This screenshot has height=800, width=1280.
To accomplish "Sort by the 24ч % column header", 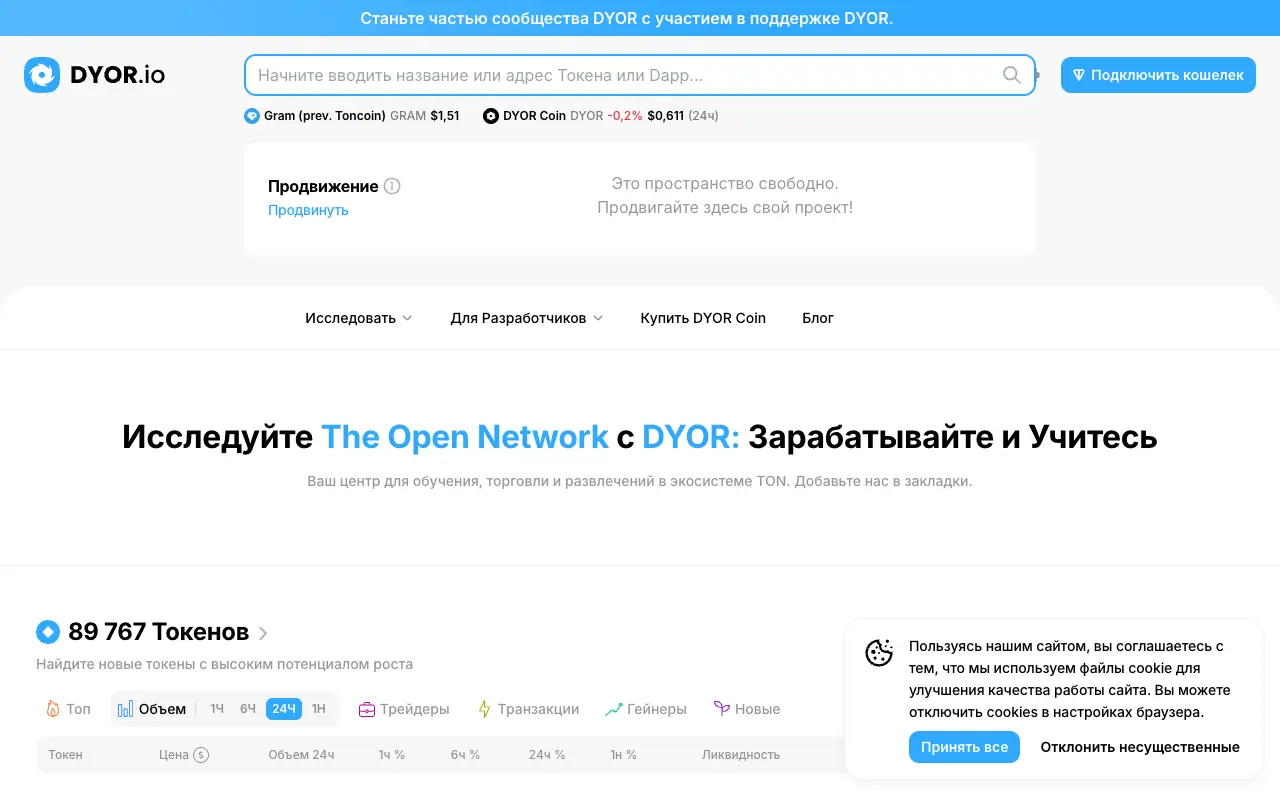I will (547, 755).
